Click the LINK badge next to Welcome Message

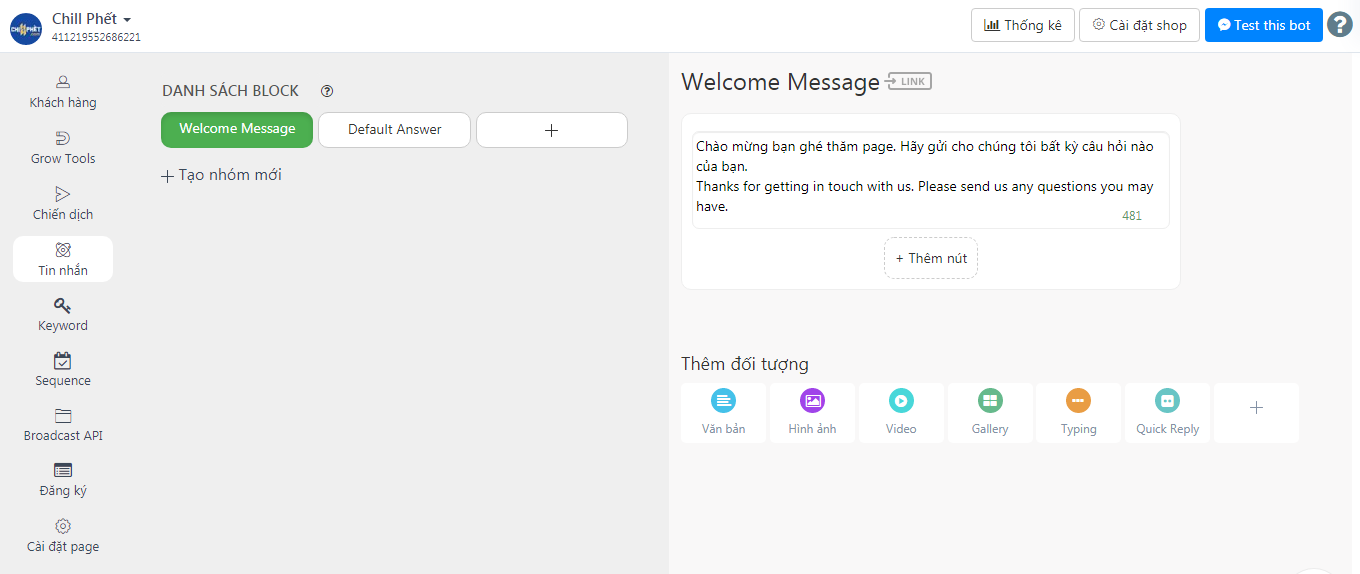pos(909,81)
